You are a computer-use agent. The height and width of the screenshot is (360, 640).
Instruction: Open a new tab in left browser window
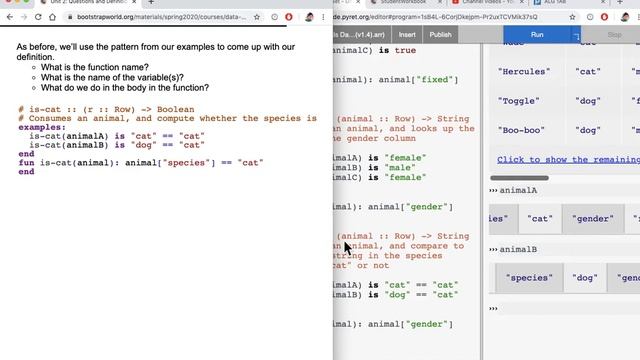(x=151, y=2)
